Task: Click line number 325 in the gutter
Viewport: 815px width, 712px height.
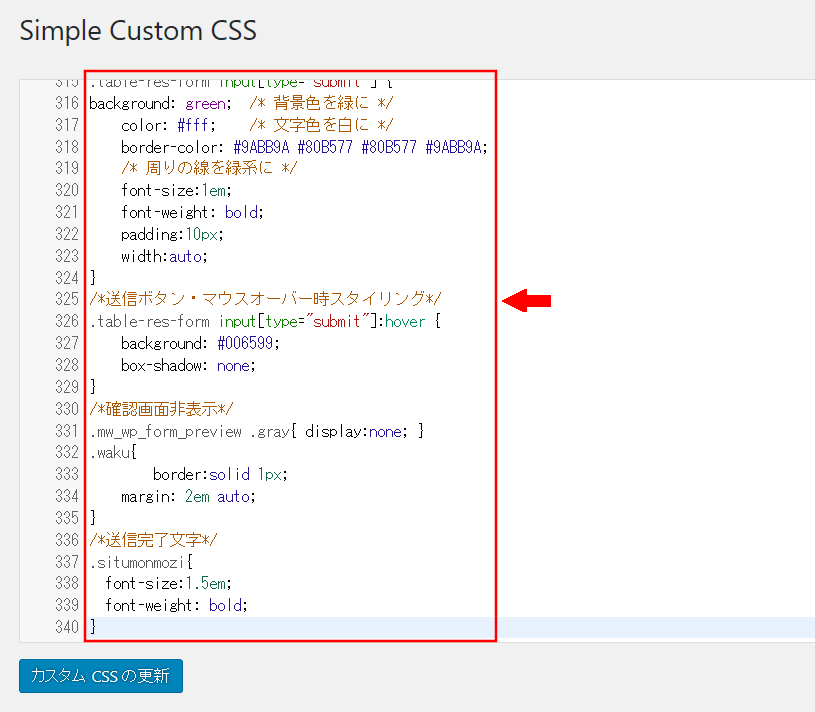Action: point(66,299)
